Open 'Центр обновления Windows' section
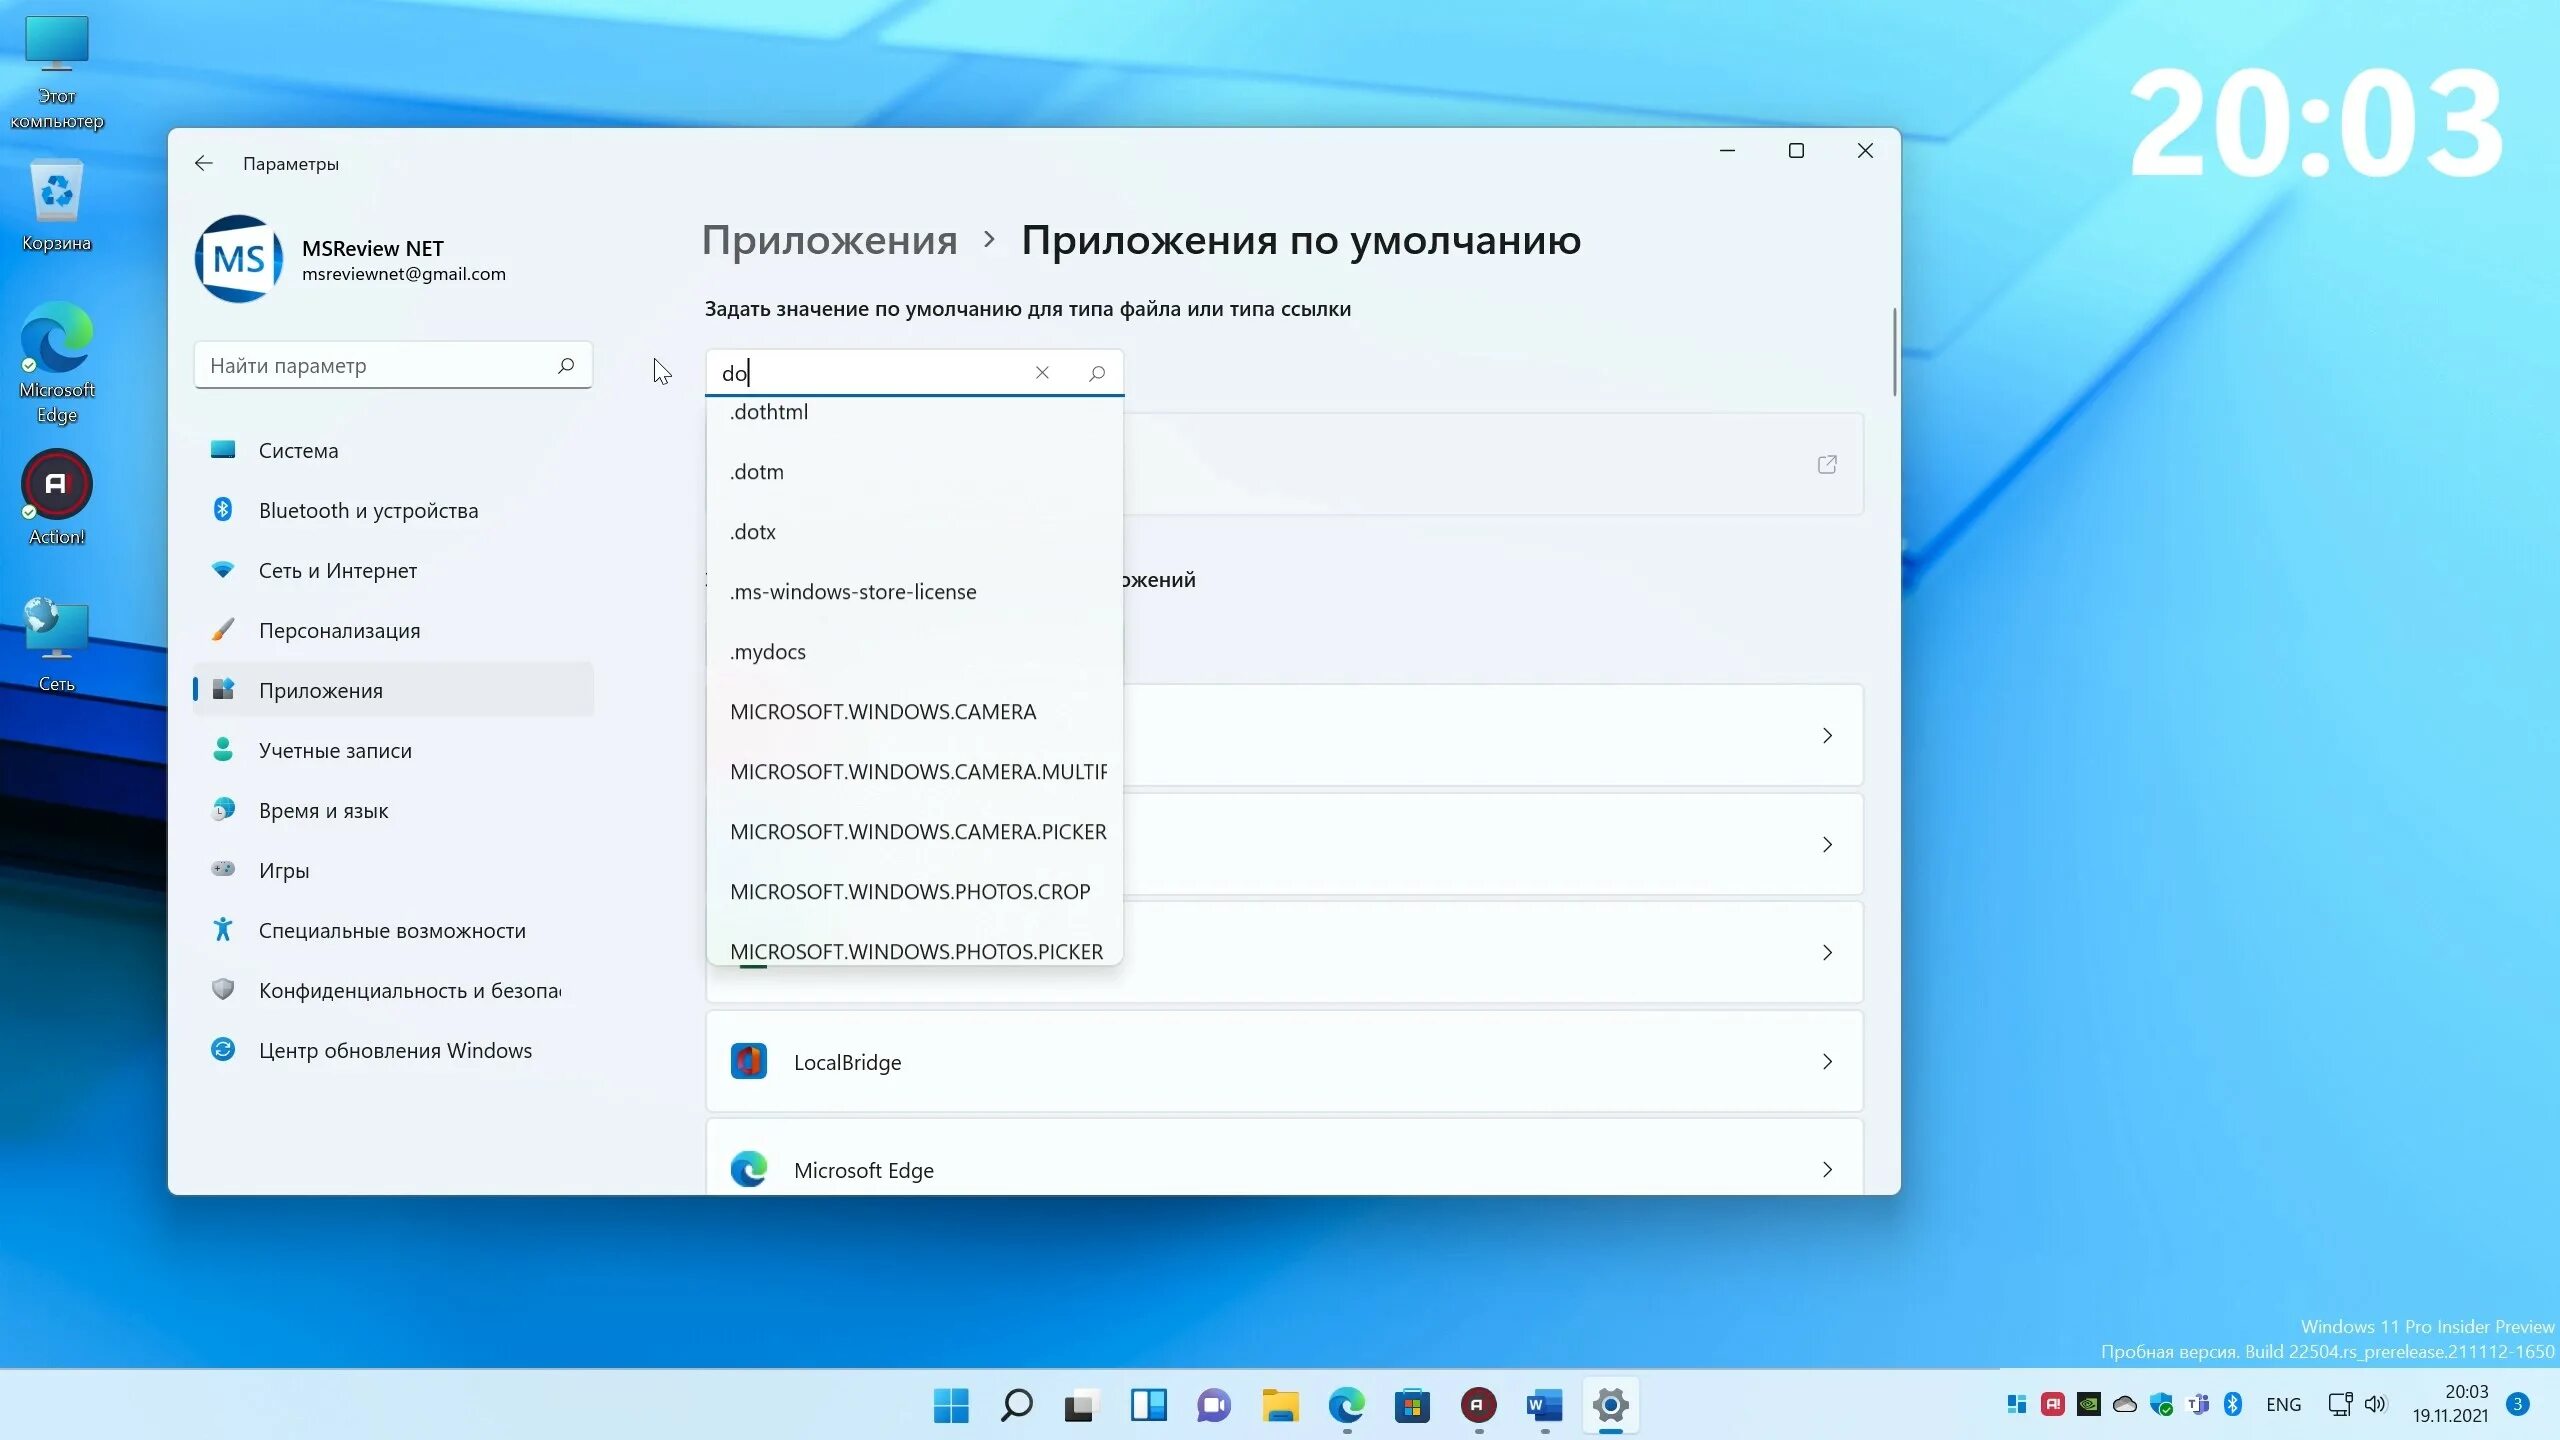2560x1440 pixels. (x=393, y=1050)
